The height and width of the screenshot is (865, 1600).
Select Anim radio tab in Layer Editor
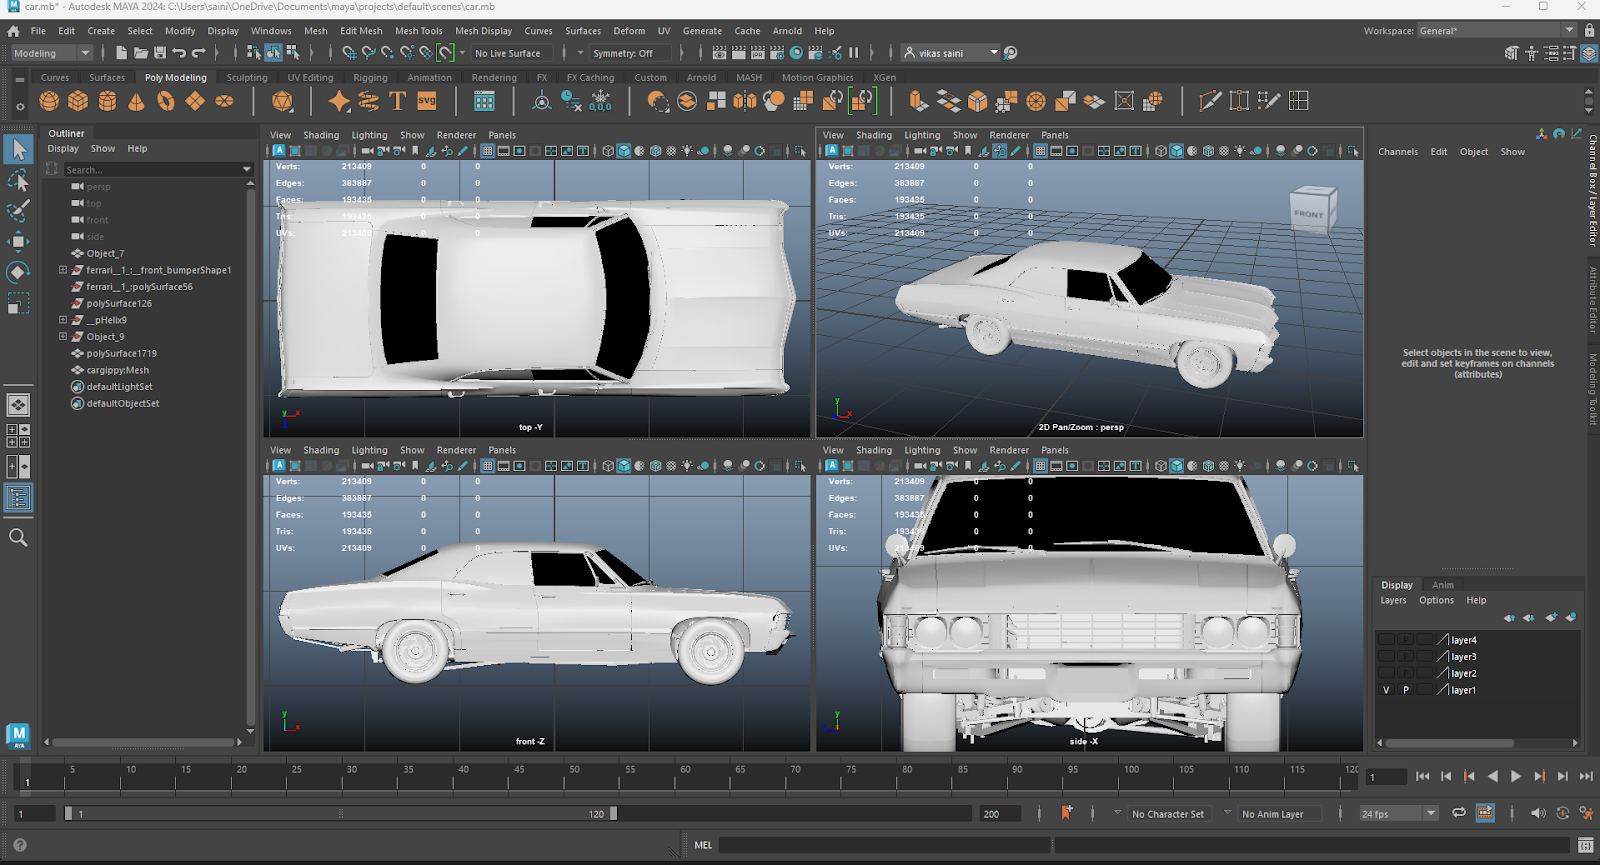click(x=1443, y=585)
